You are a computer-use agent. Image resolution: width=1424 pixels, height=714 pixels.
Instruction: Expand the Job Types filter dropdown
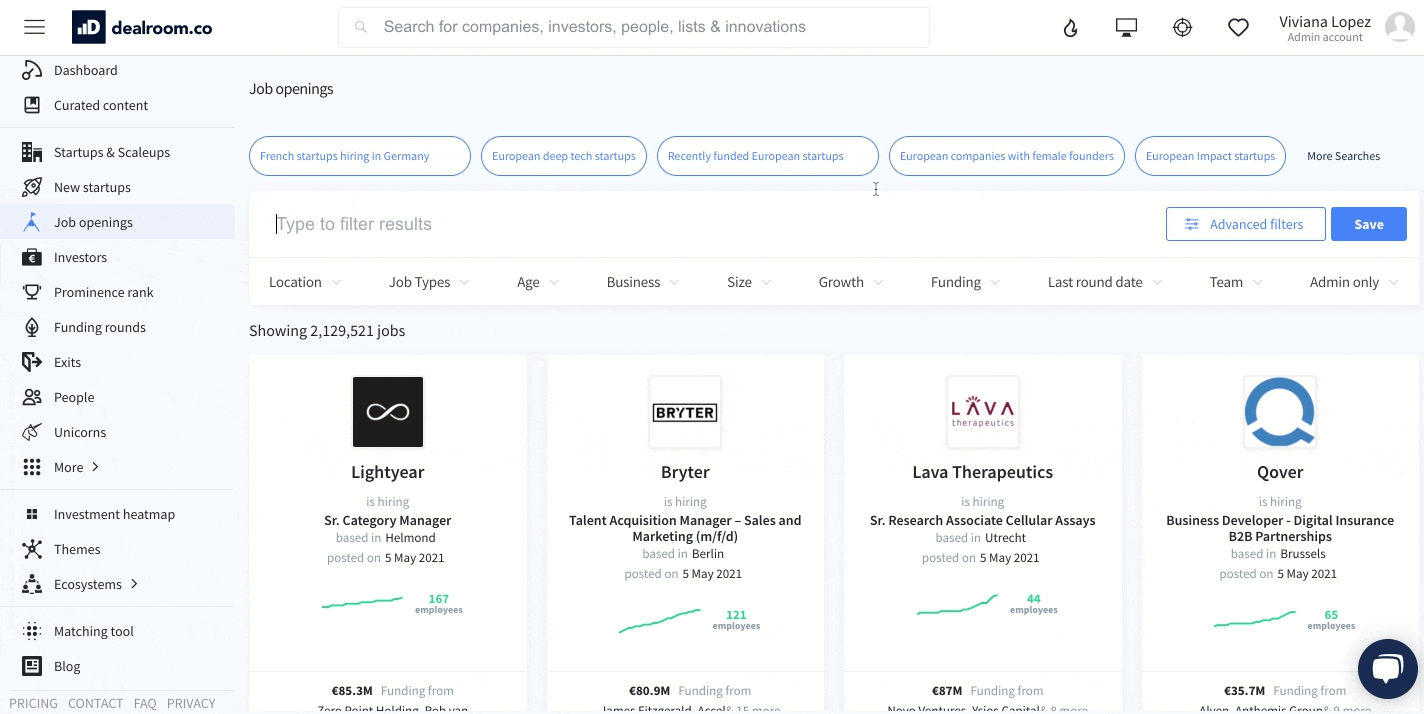click(x=429, y=282)
